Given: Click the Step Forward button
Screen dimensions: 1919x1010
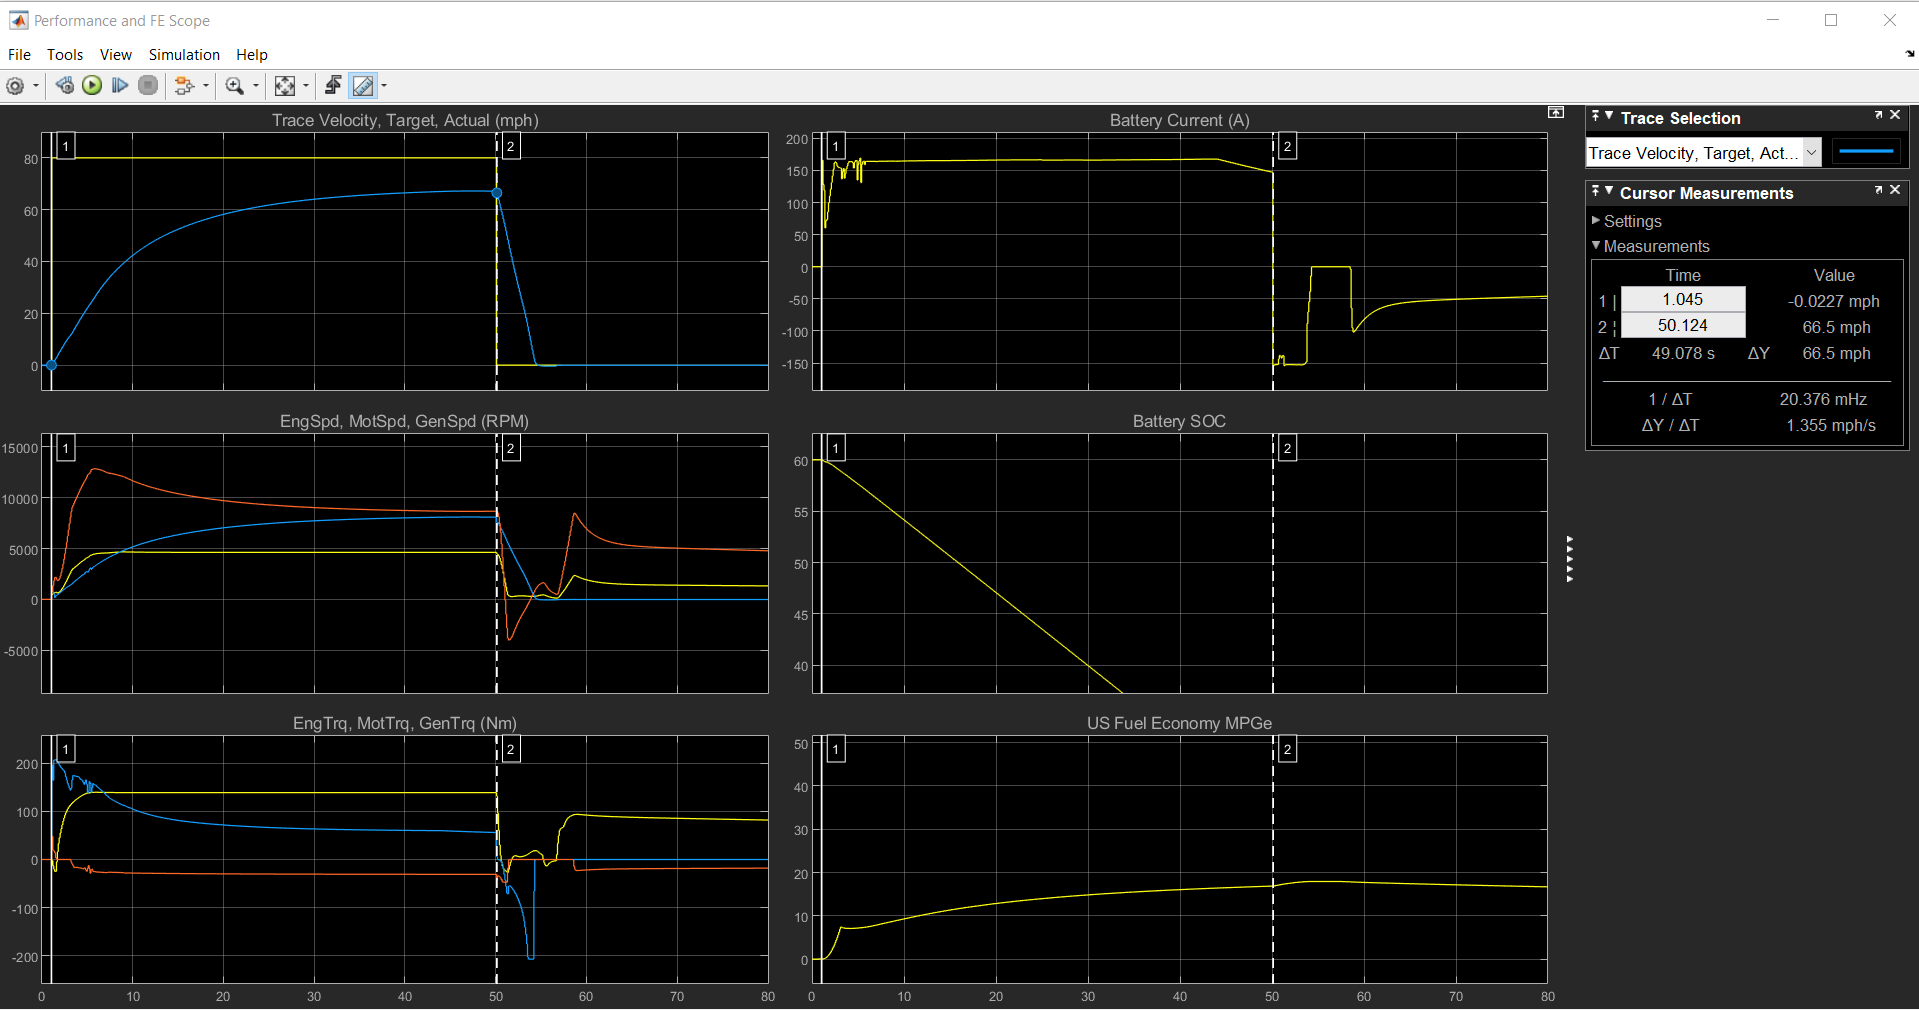Looking at the screenshot, I should [120, 86].
